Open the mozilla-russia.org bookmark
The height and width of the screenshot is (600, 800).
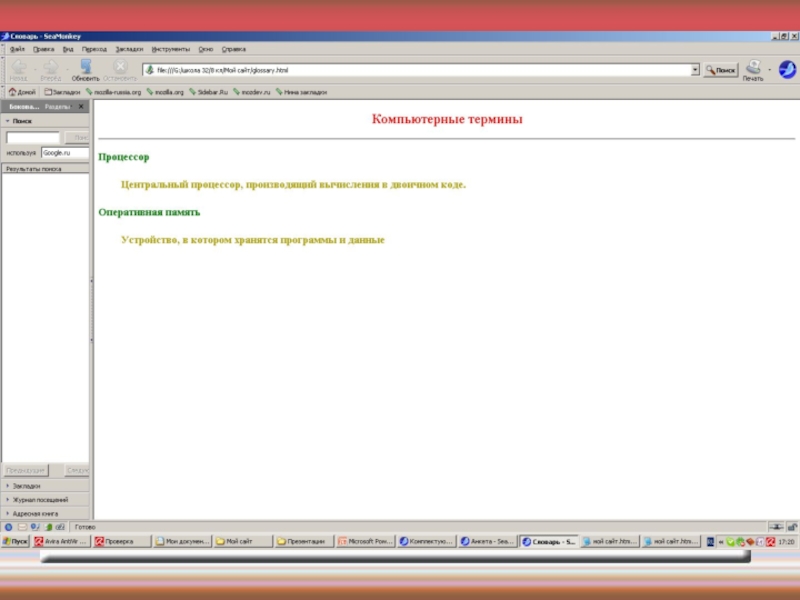[113, 92]
